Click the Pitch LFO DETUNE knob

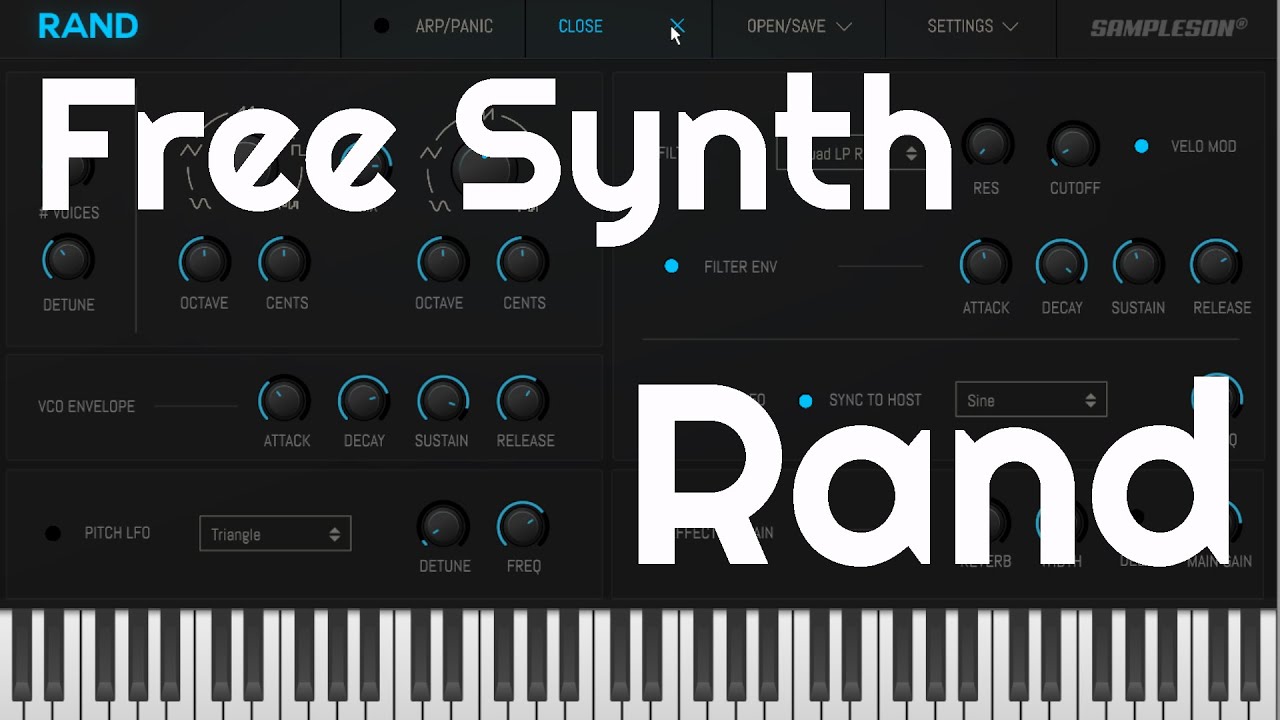coord(442,526)
